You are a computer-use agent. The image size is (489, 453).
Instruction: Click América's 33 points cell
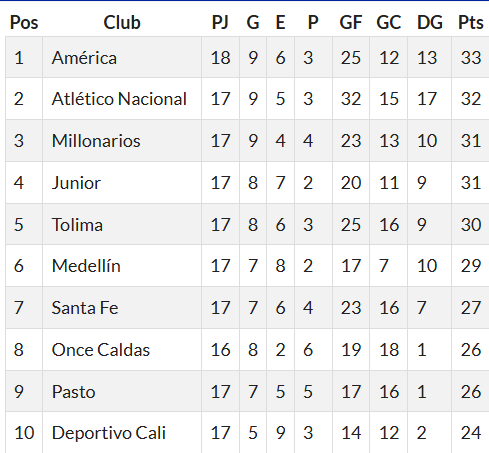pyautogui.click(x=471, y=57)
